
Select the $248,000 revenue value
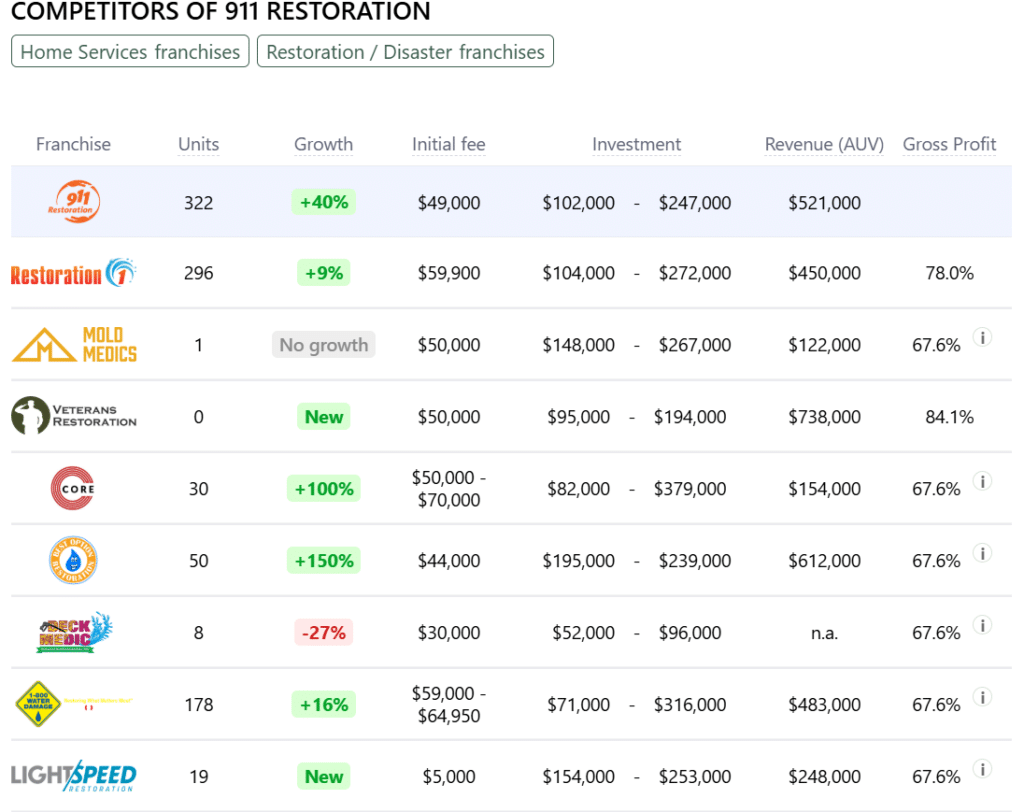[x=824, y=776]
